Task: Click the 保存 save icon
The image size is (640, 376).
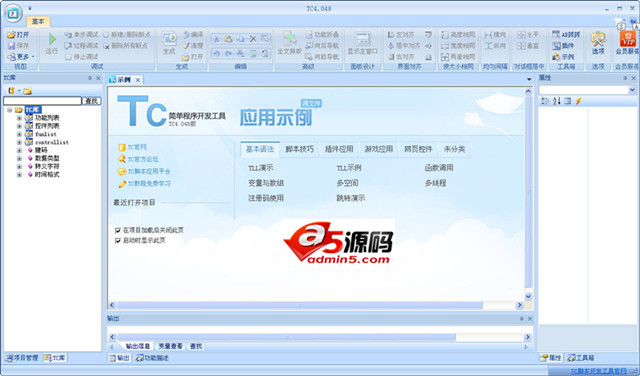Action: coord(11,46)
